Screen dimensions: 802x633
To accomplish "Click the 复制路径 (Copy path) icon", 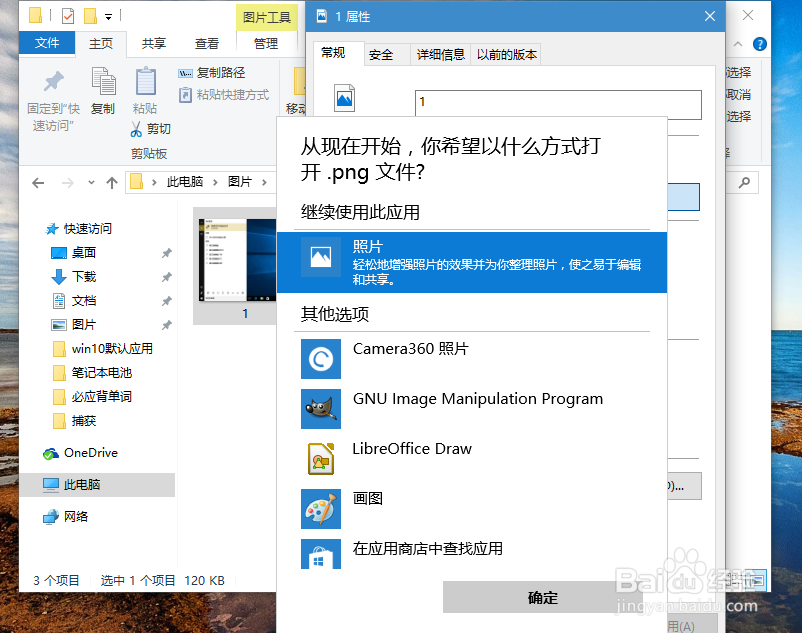I will [184, 73].
